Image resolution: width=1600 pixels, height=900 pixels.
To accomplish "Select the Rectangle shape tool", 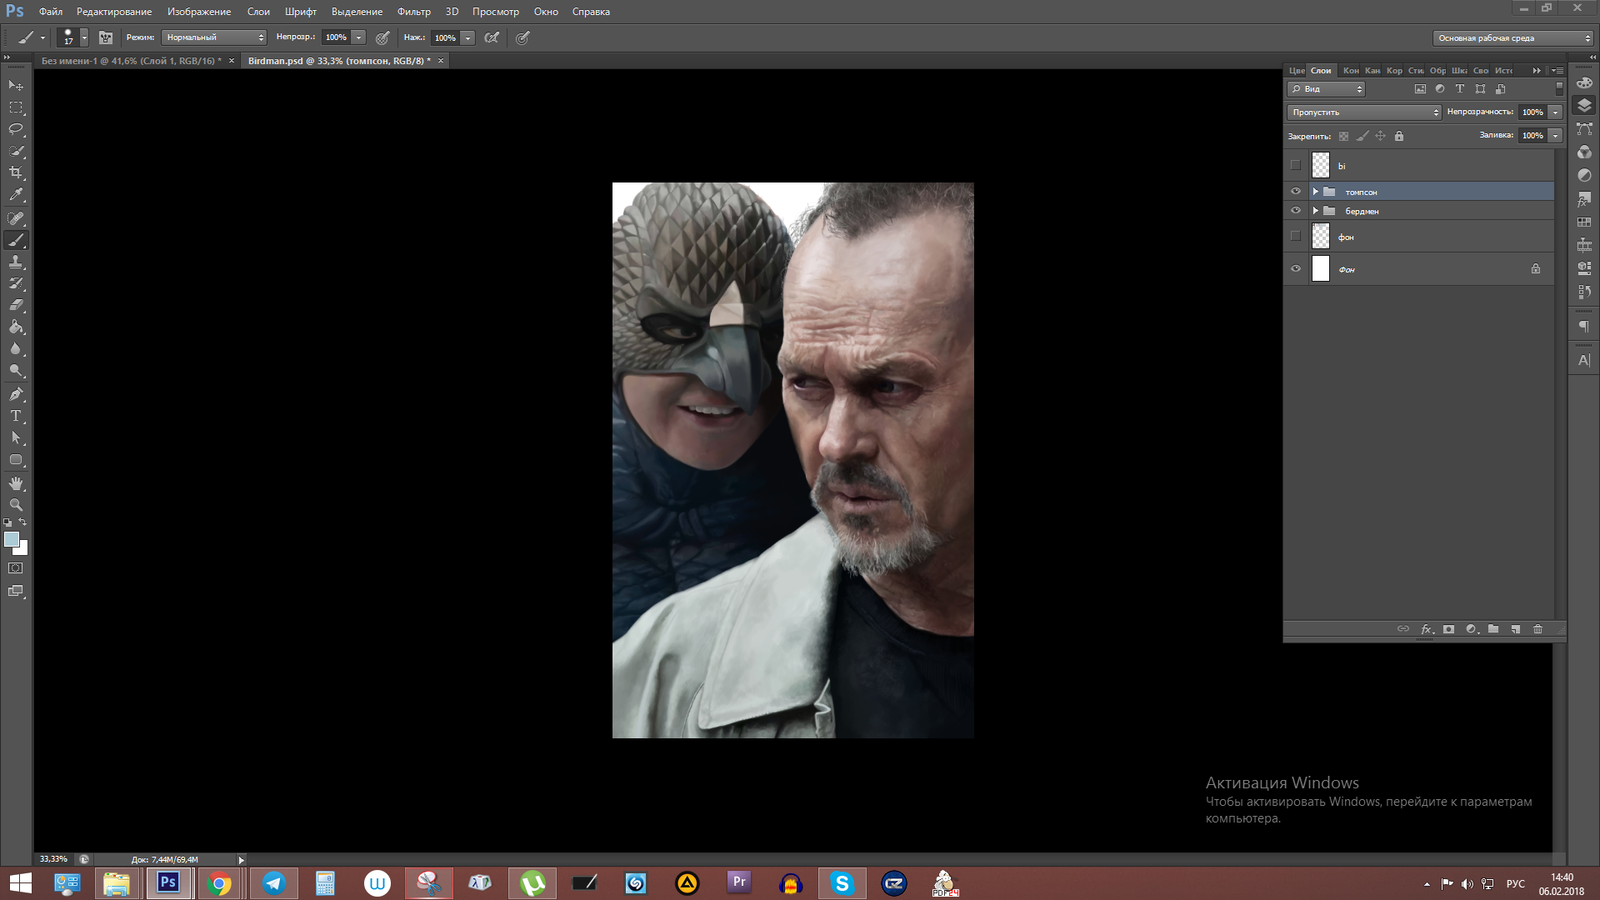I will [x=16, y=460].
